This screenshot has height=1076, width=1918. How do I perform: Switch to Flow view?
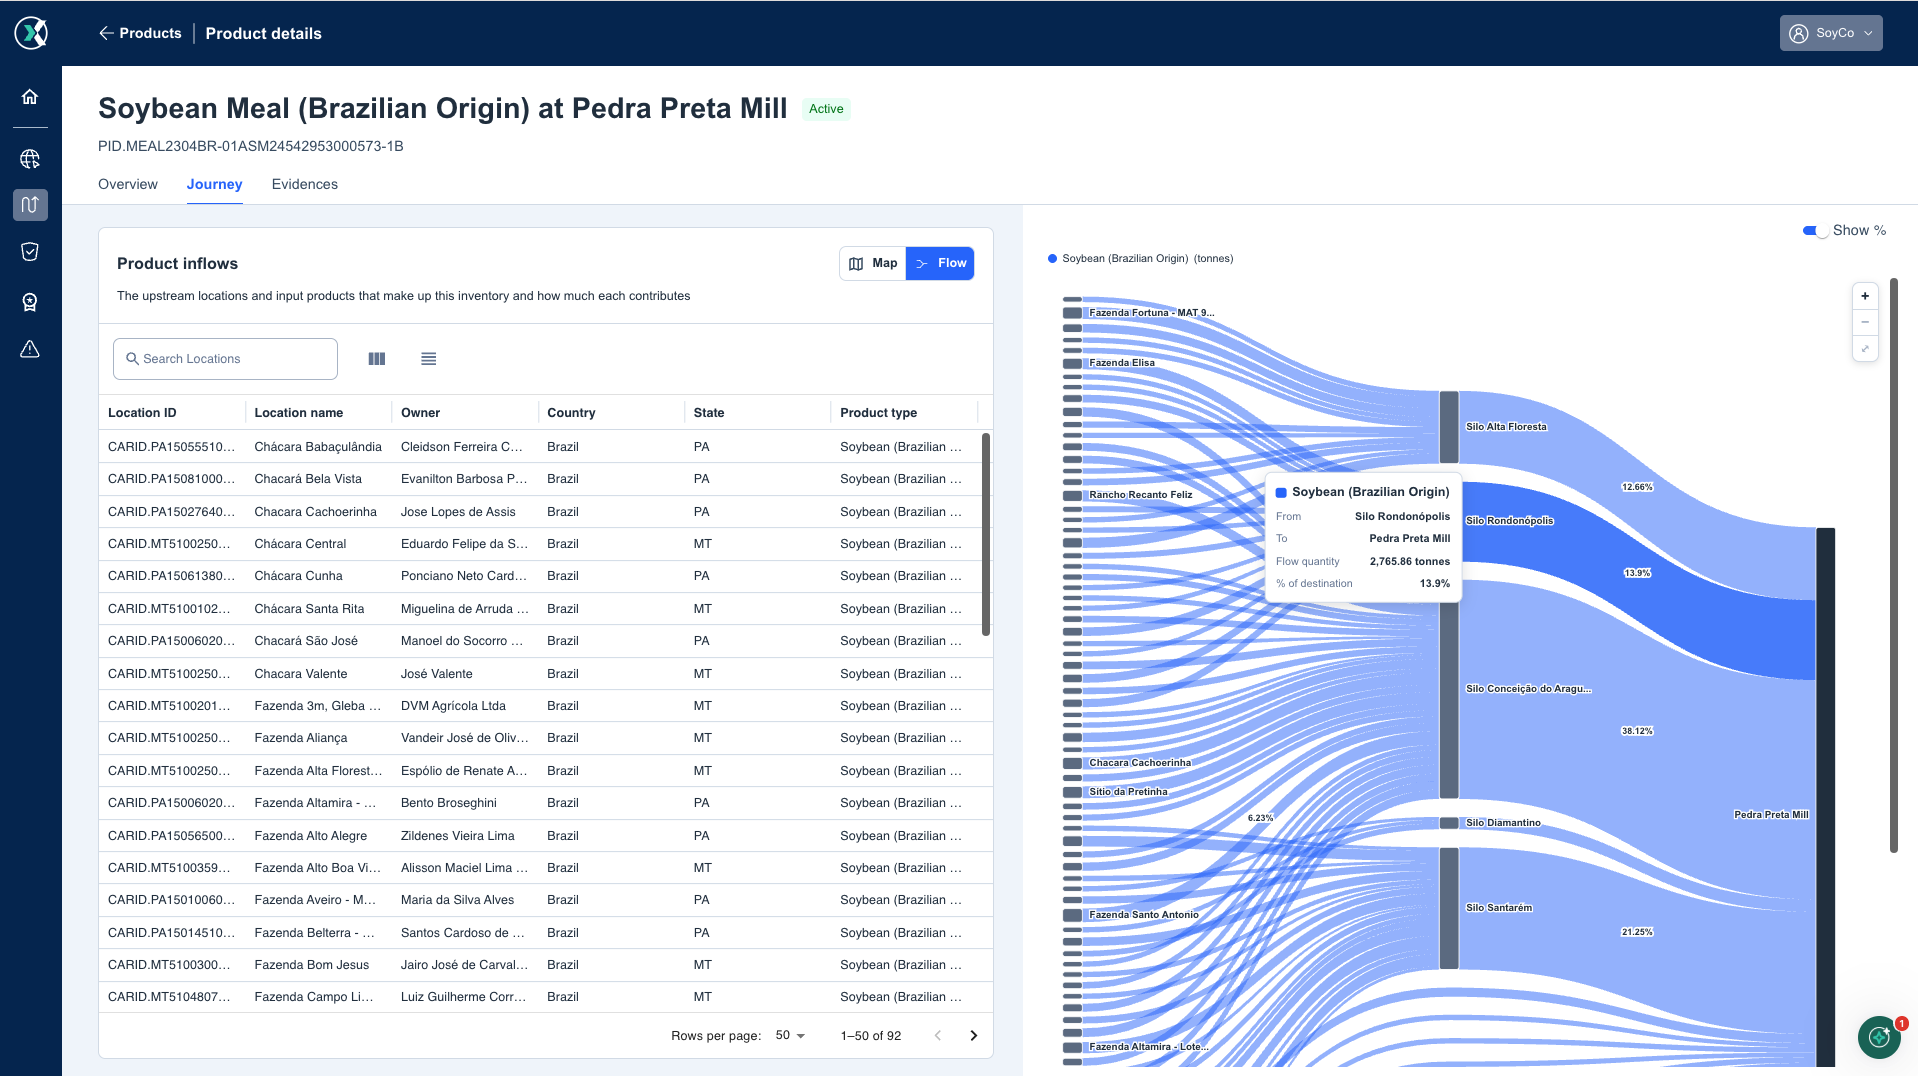pyautogui.click(x=940, y=263)
